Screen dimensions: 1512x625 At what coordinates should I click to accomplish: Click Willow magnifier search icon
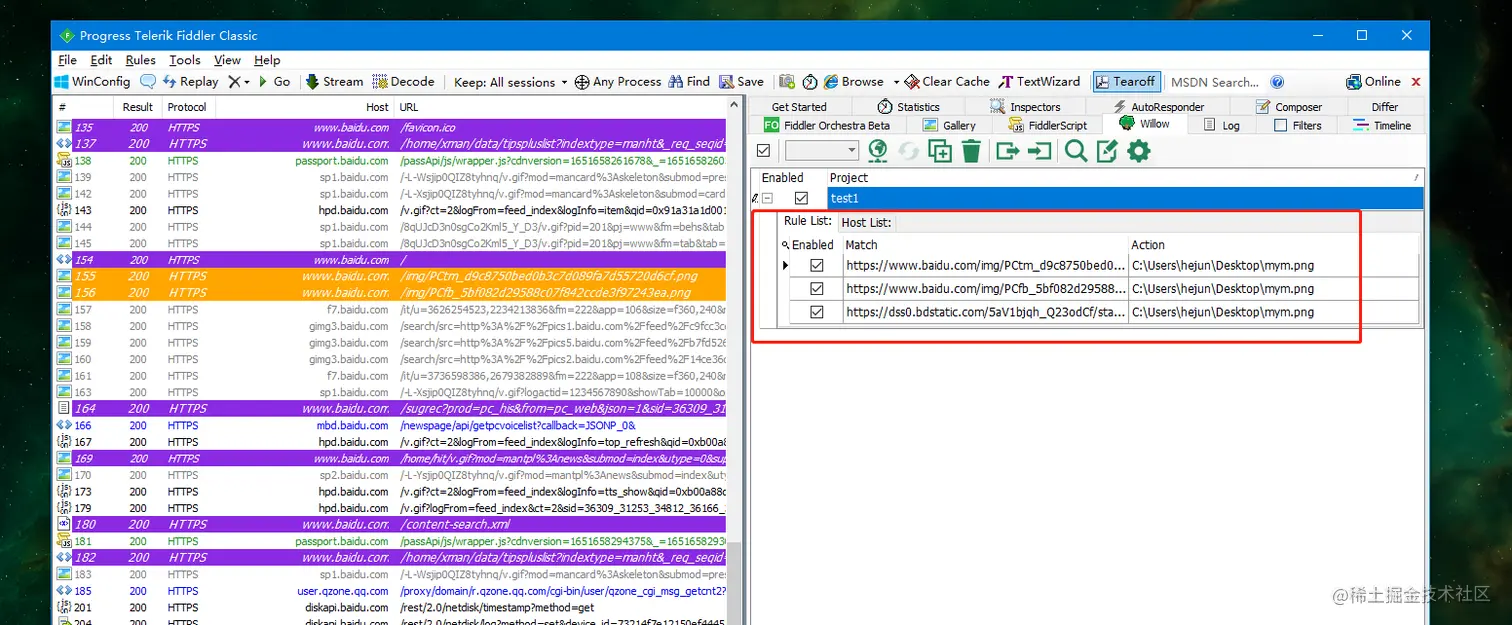pos(1076,151)
